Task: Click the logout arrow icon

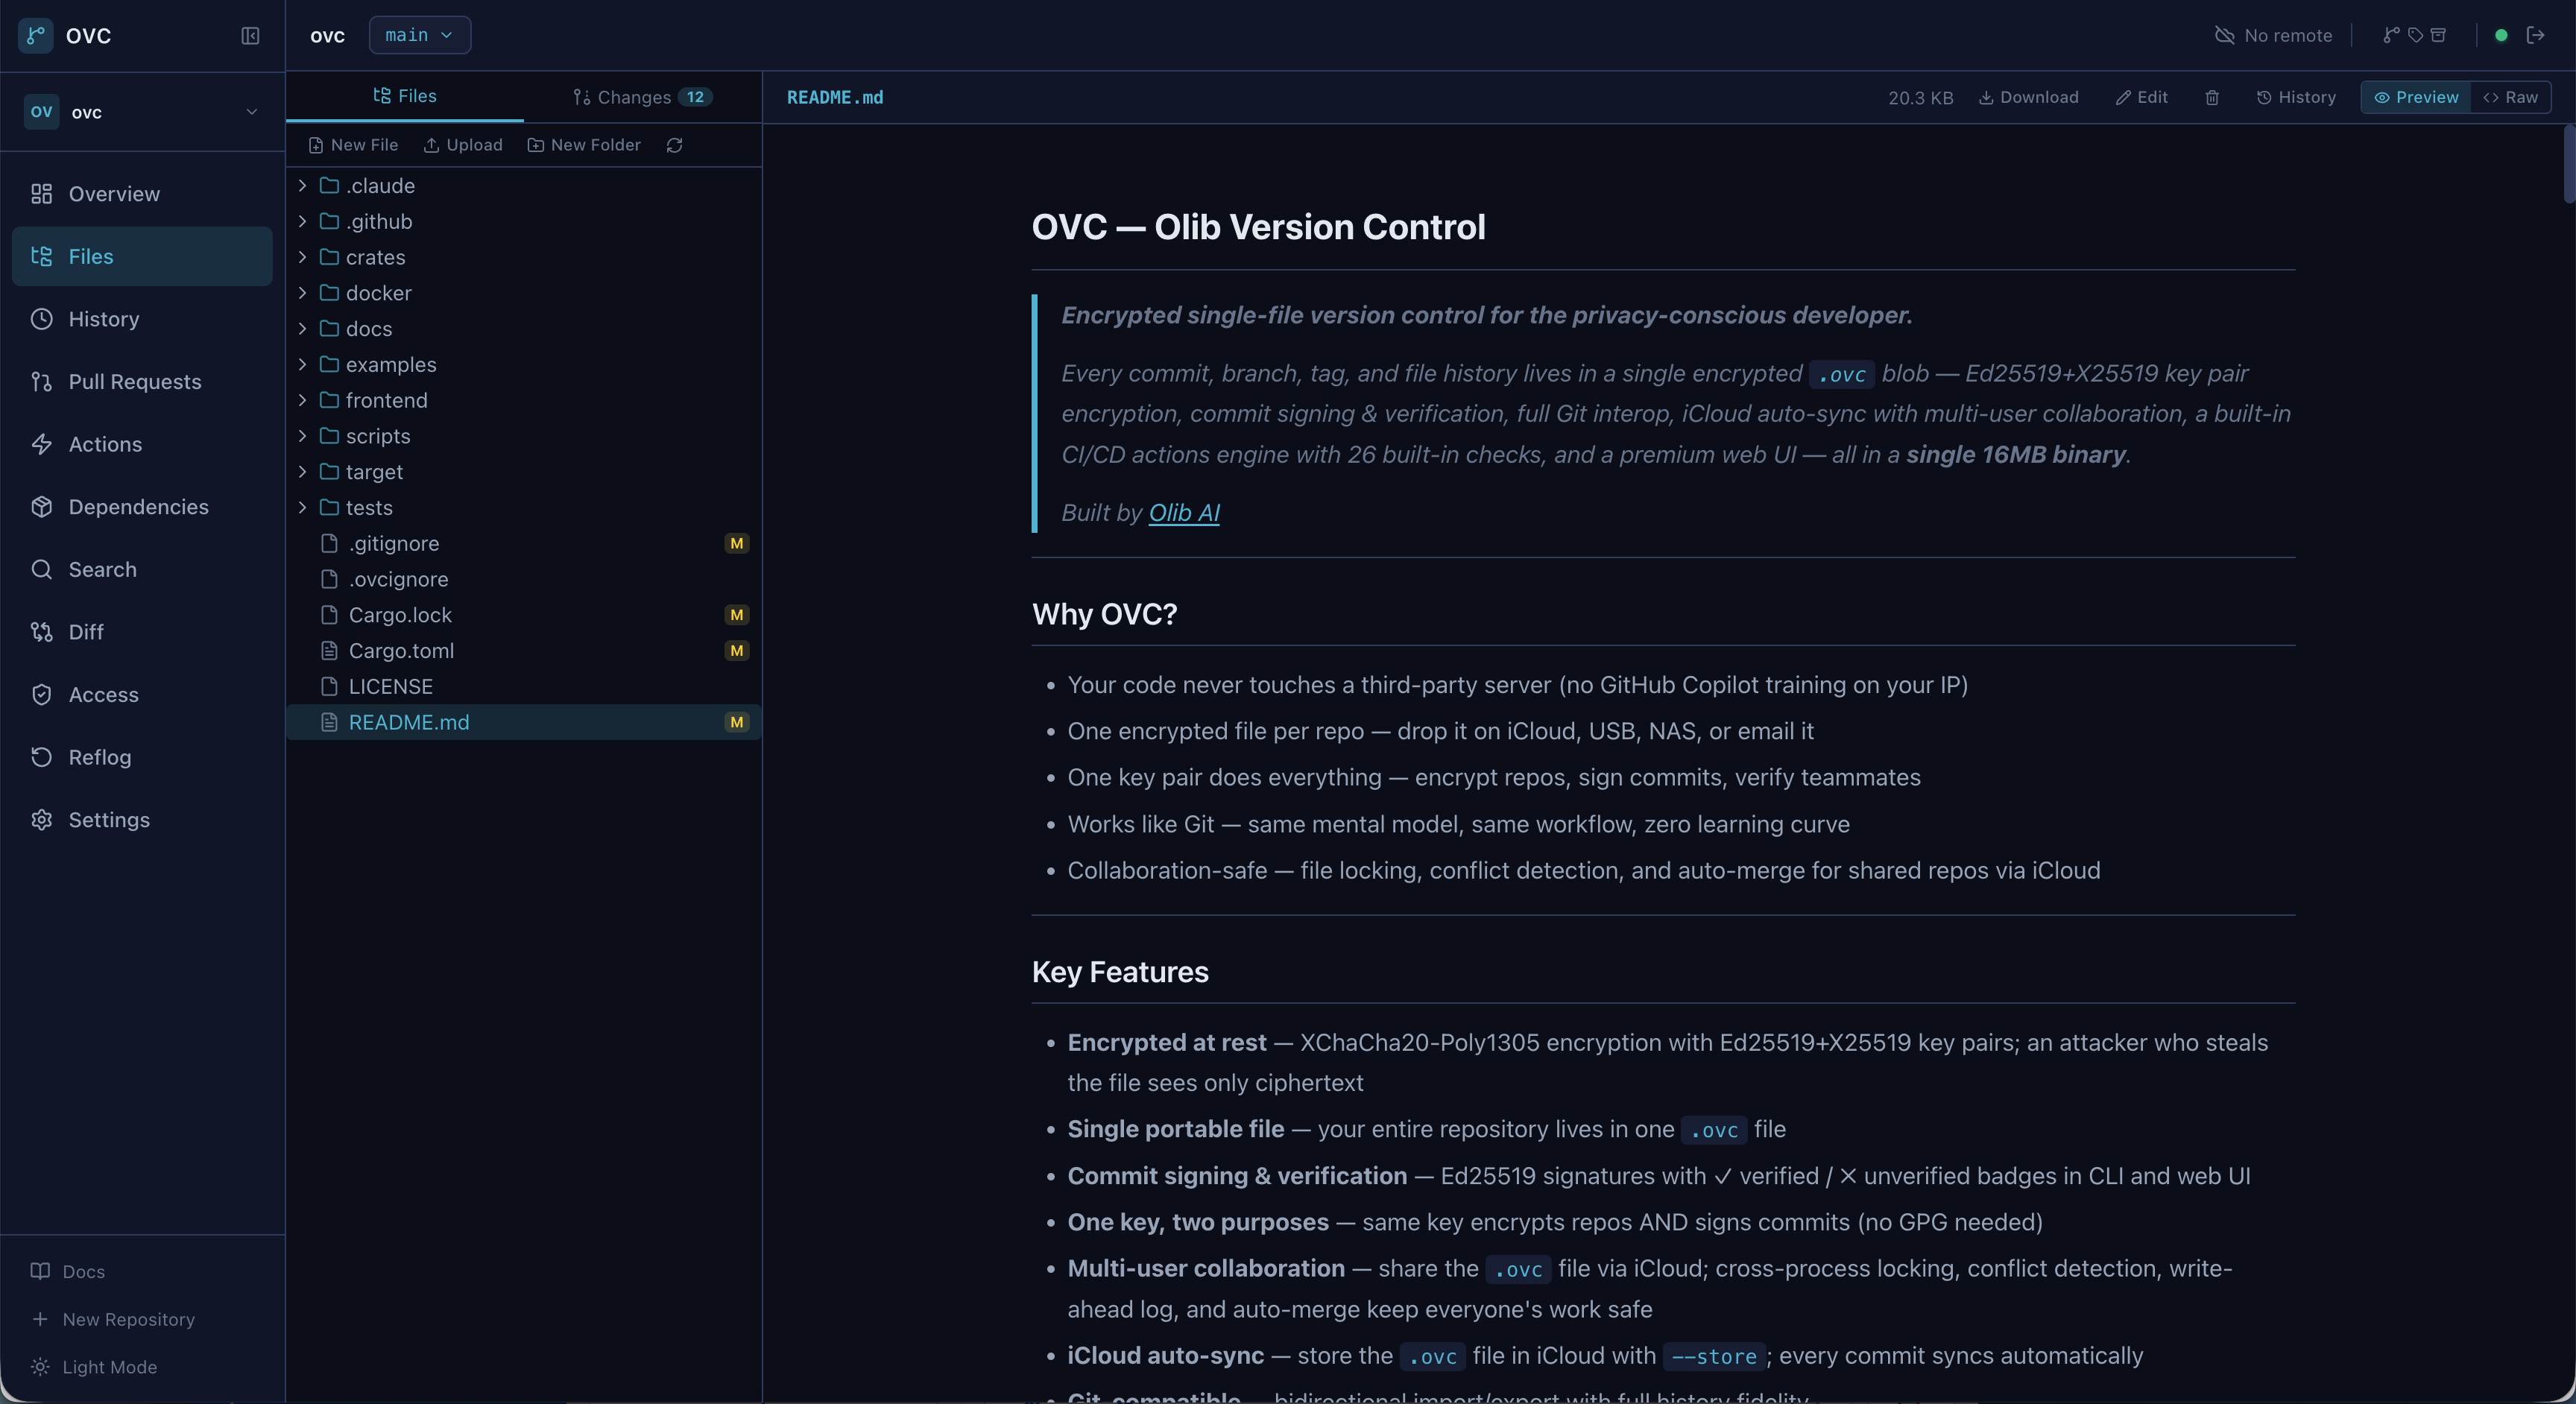Action: (2535, 35)
